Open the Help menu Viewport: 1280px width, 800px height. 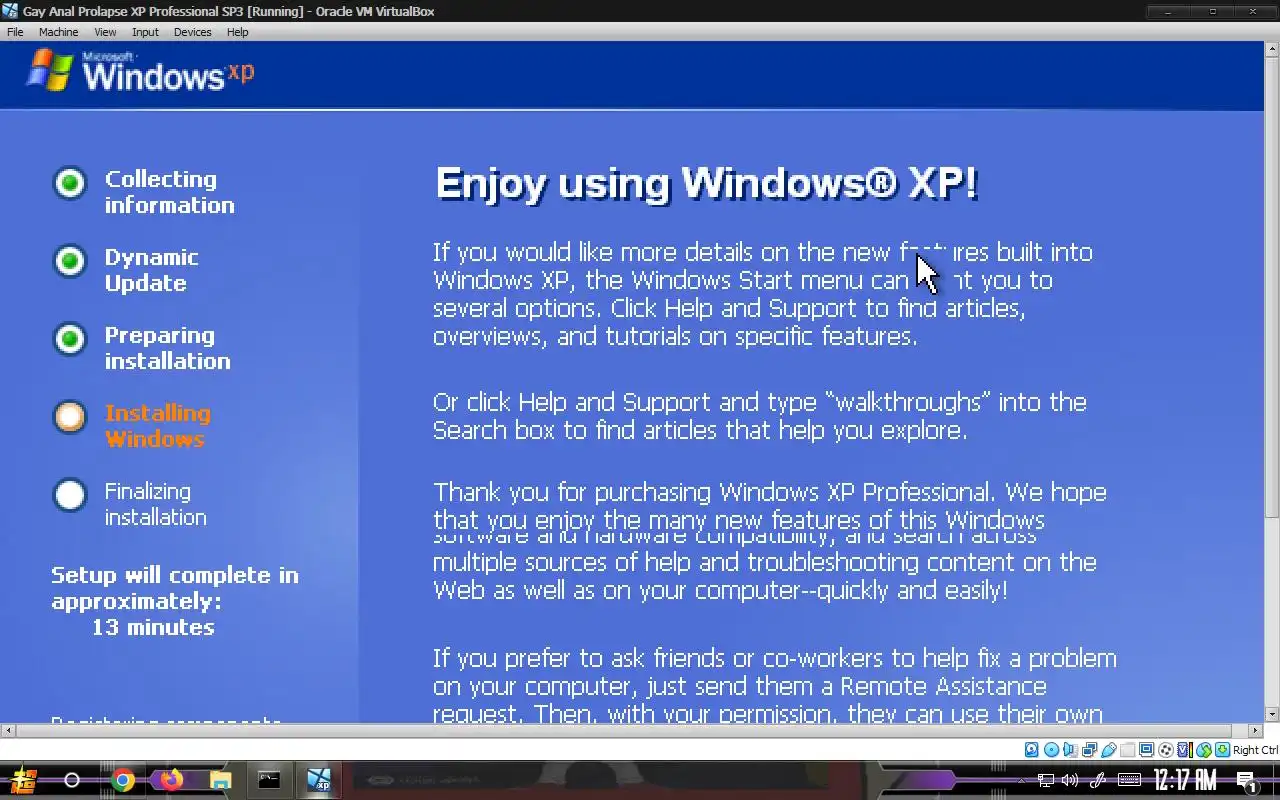pos(237,32)
